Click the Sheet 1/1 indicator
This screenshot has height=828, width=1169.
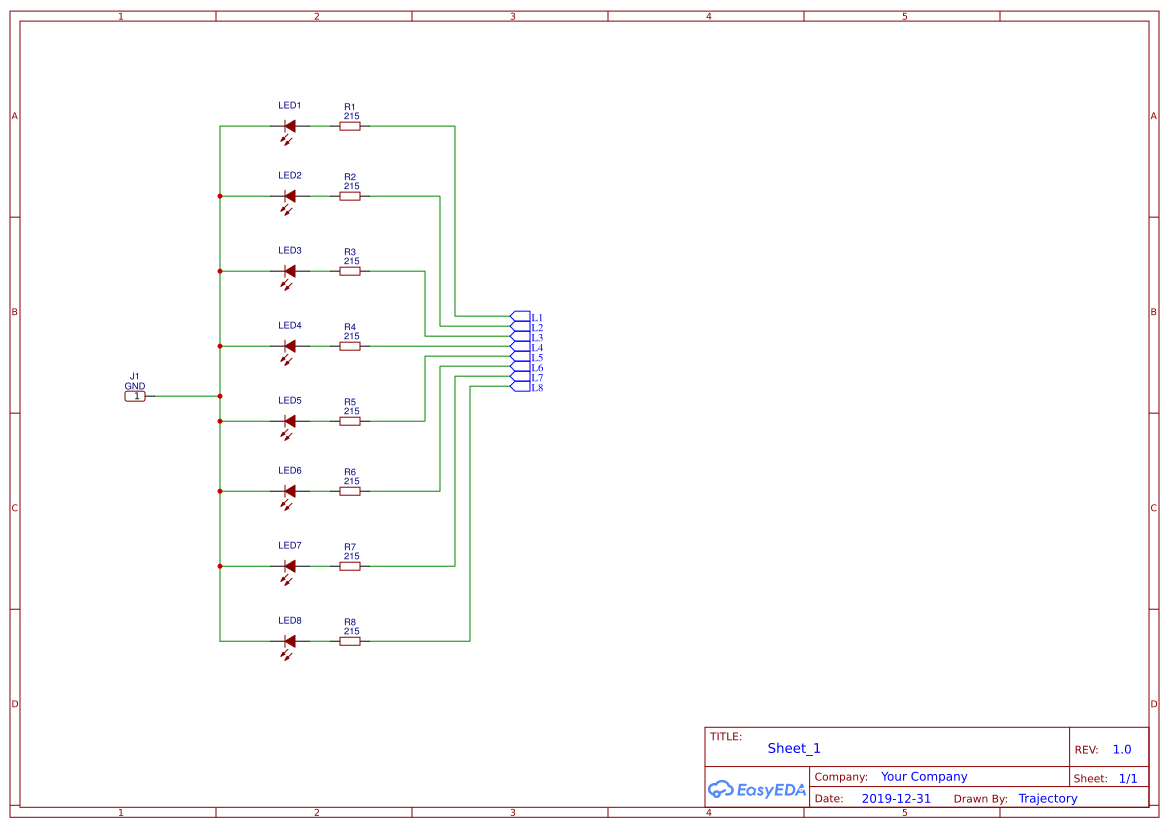point(1129,778)
